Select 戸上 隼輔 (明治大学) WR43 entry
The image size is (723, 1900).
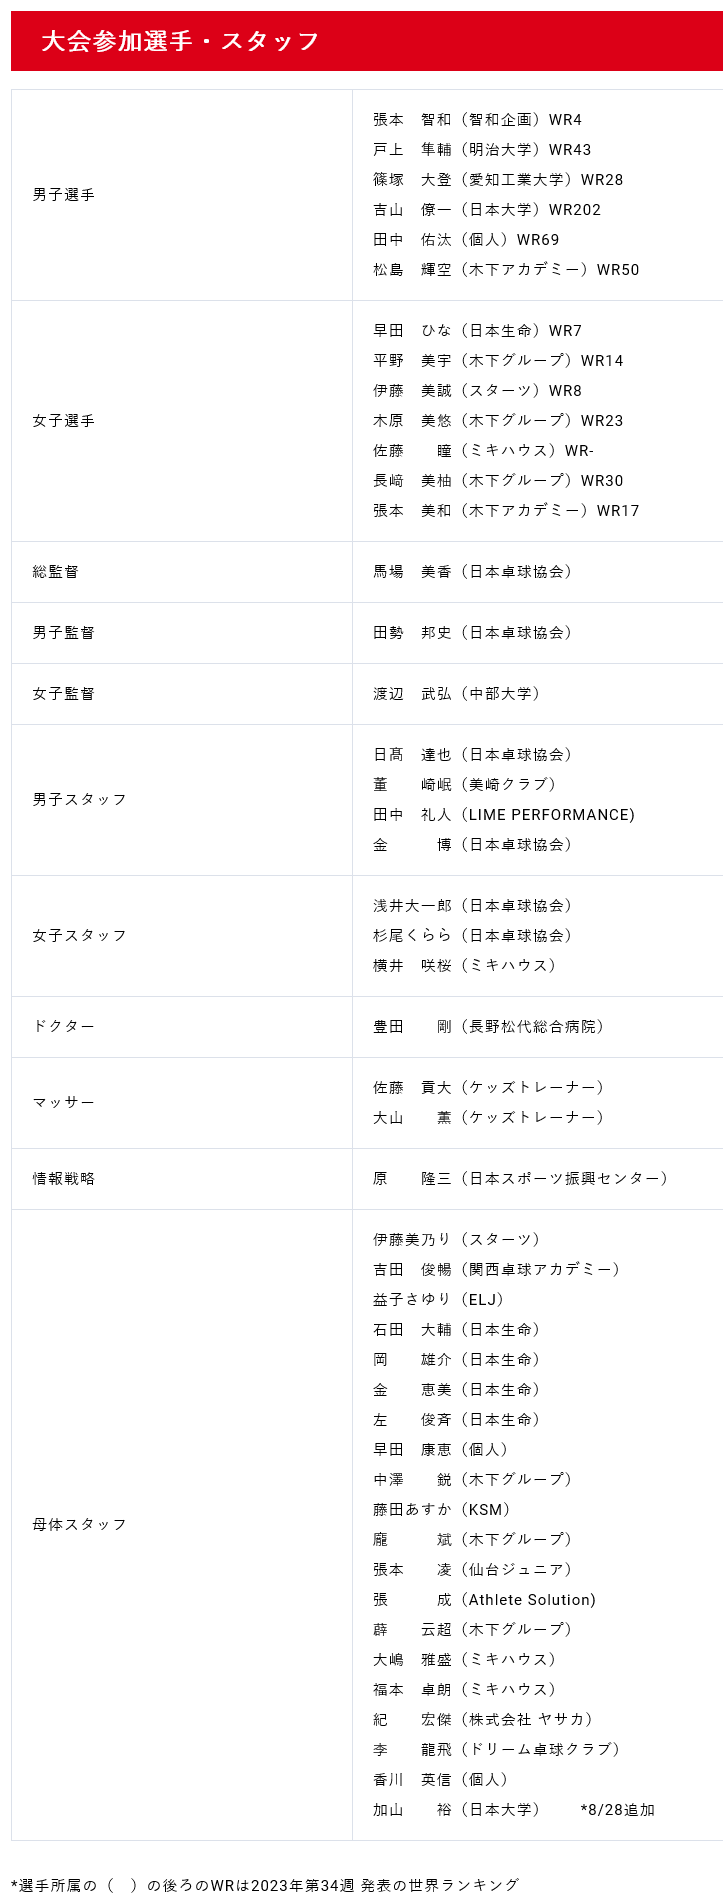pos(482,150)
